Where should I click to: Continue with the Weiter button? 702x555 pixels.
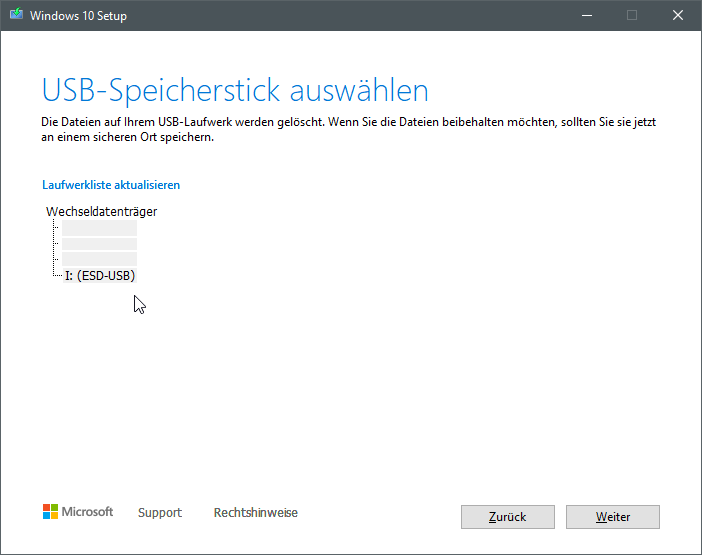(612, 517)
